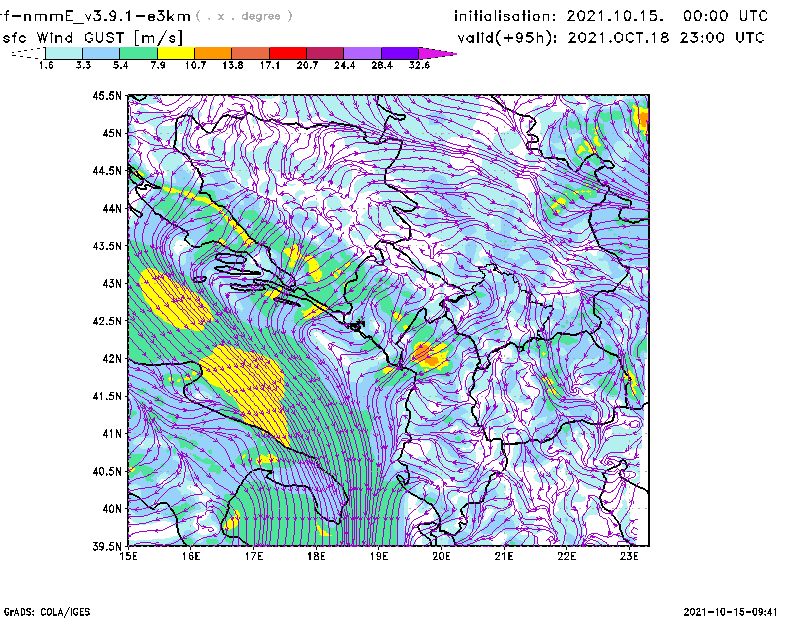The width and height of the screenshot is (800, 618).
Task: Click the lavender 24.4–28.4 legend swatch
Action: pyautogui.click(x=363, y=53)
